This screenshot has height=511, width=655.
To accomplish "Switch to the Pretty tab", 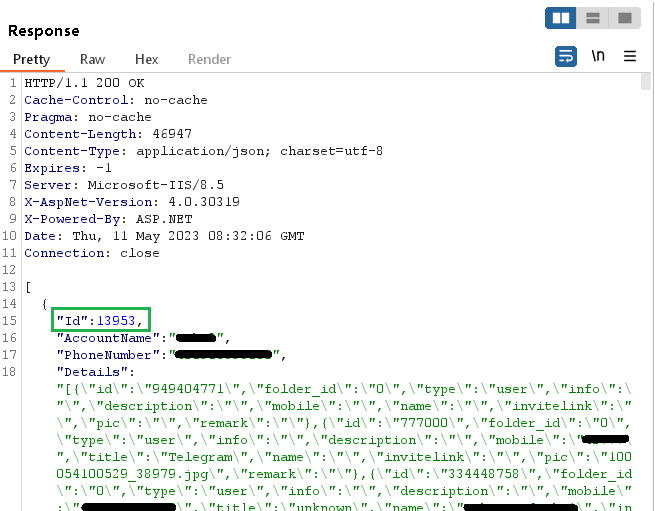I will (31, 59).
